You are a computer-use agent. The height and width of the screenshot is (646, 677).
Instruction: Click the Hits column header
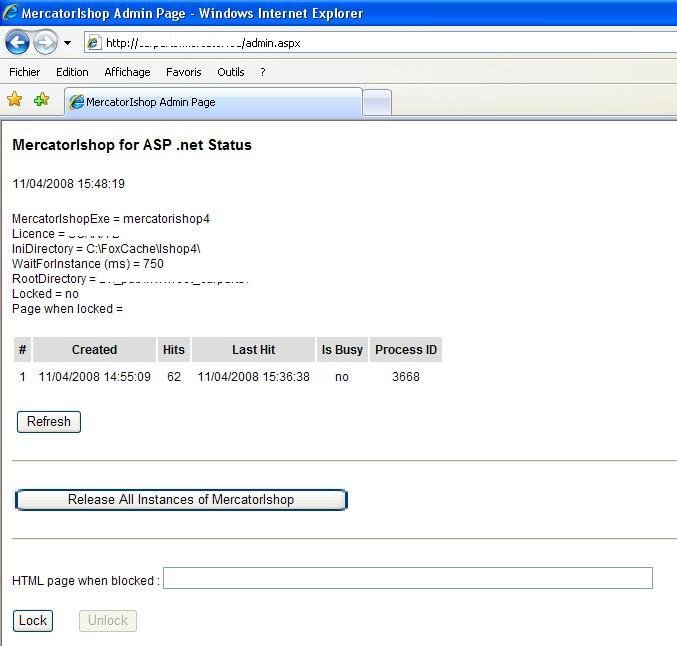[174, 349]
